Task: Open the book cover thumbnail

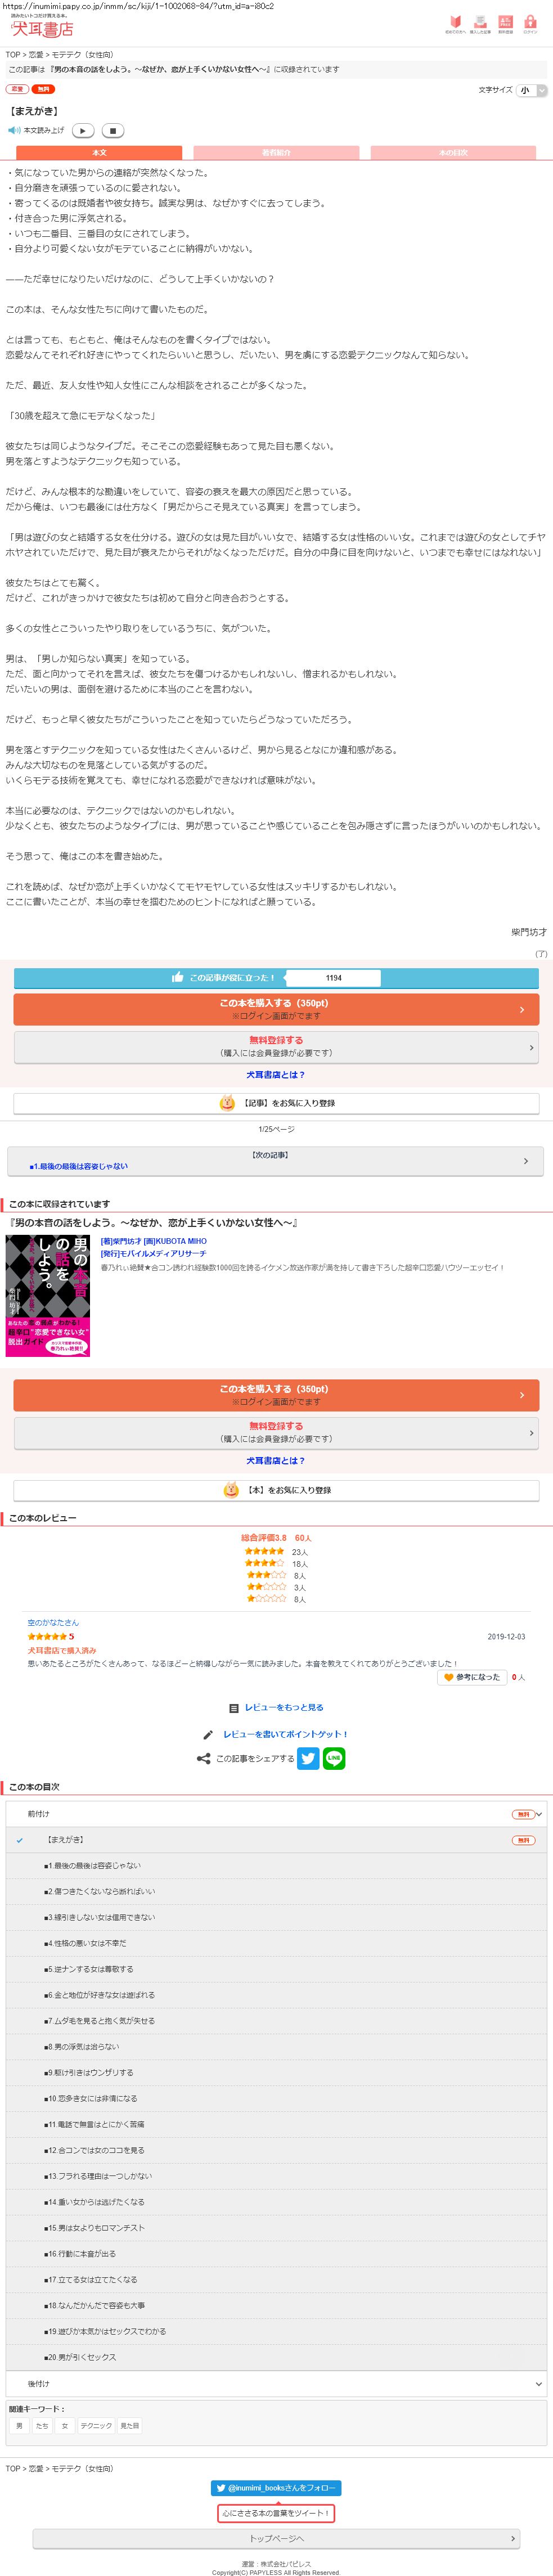Action: (48, 1295)
